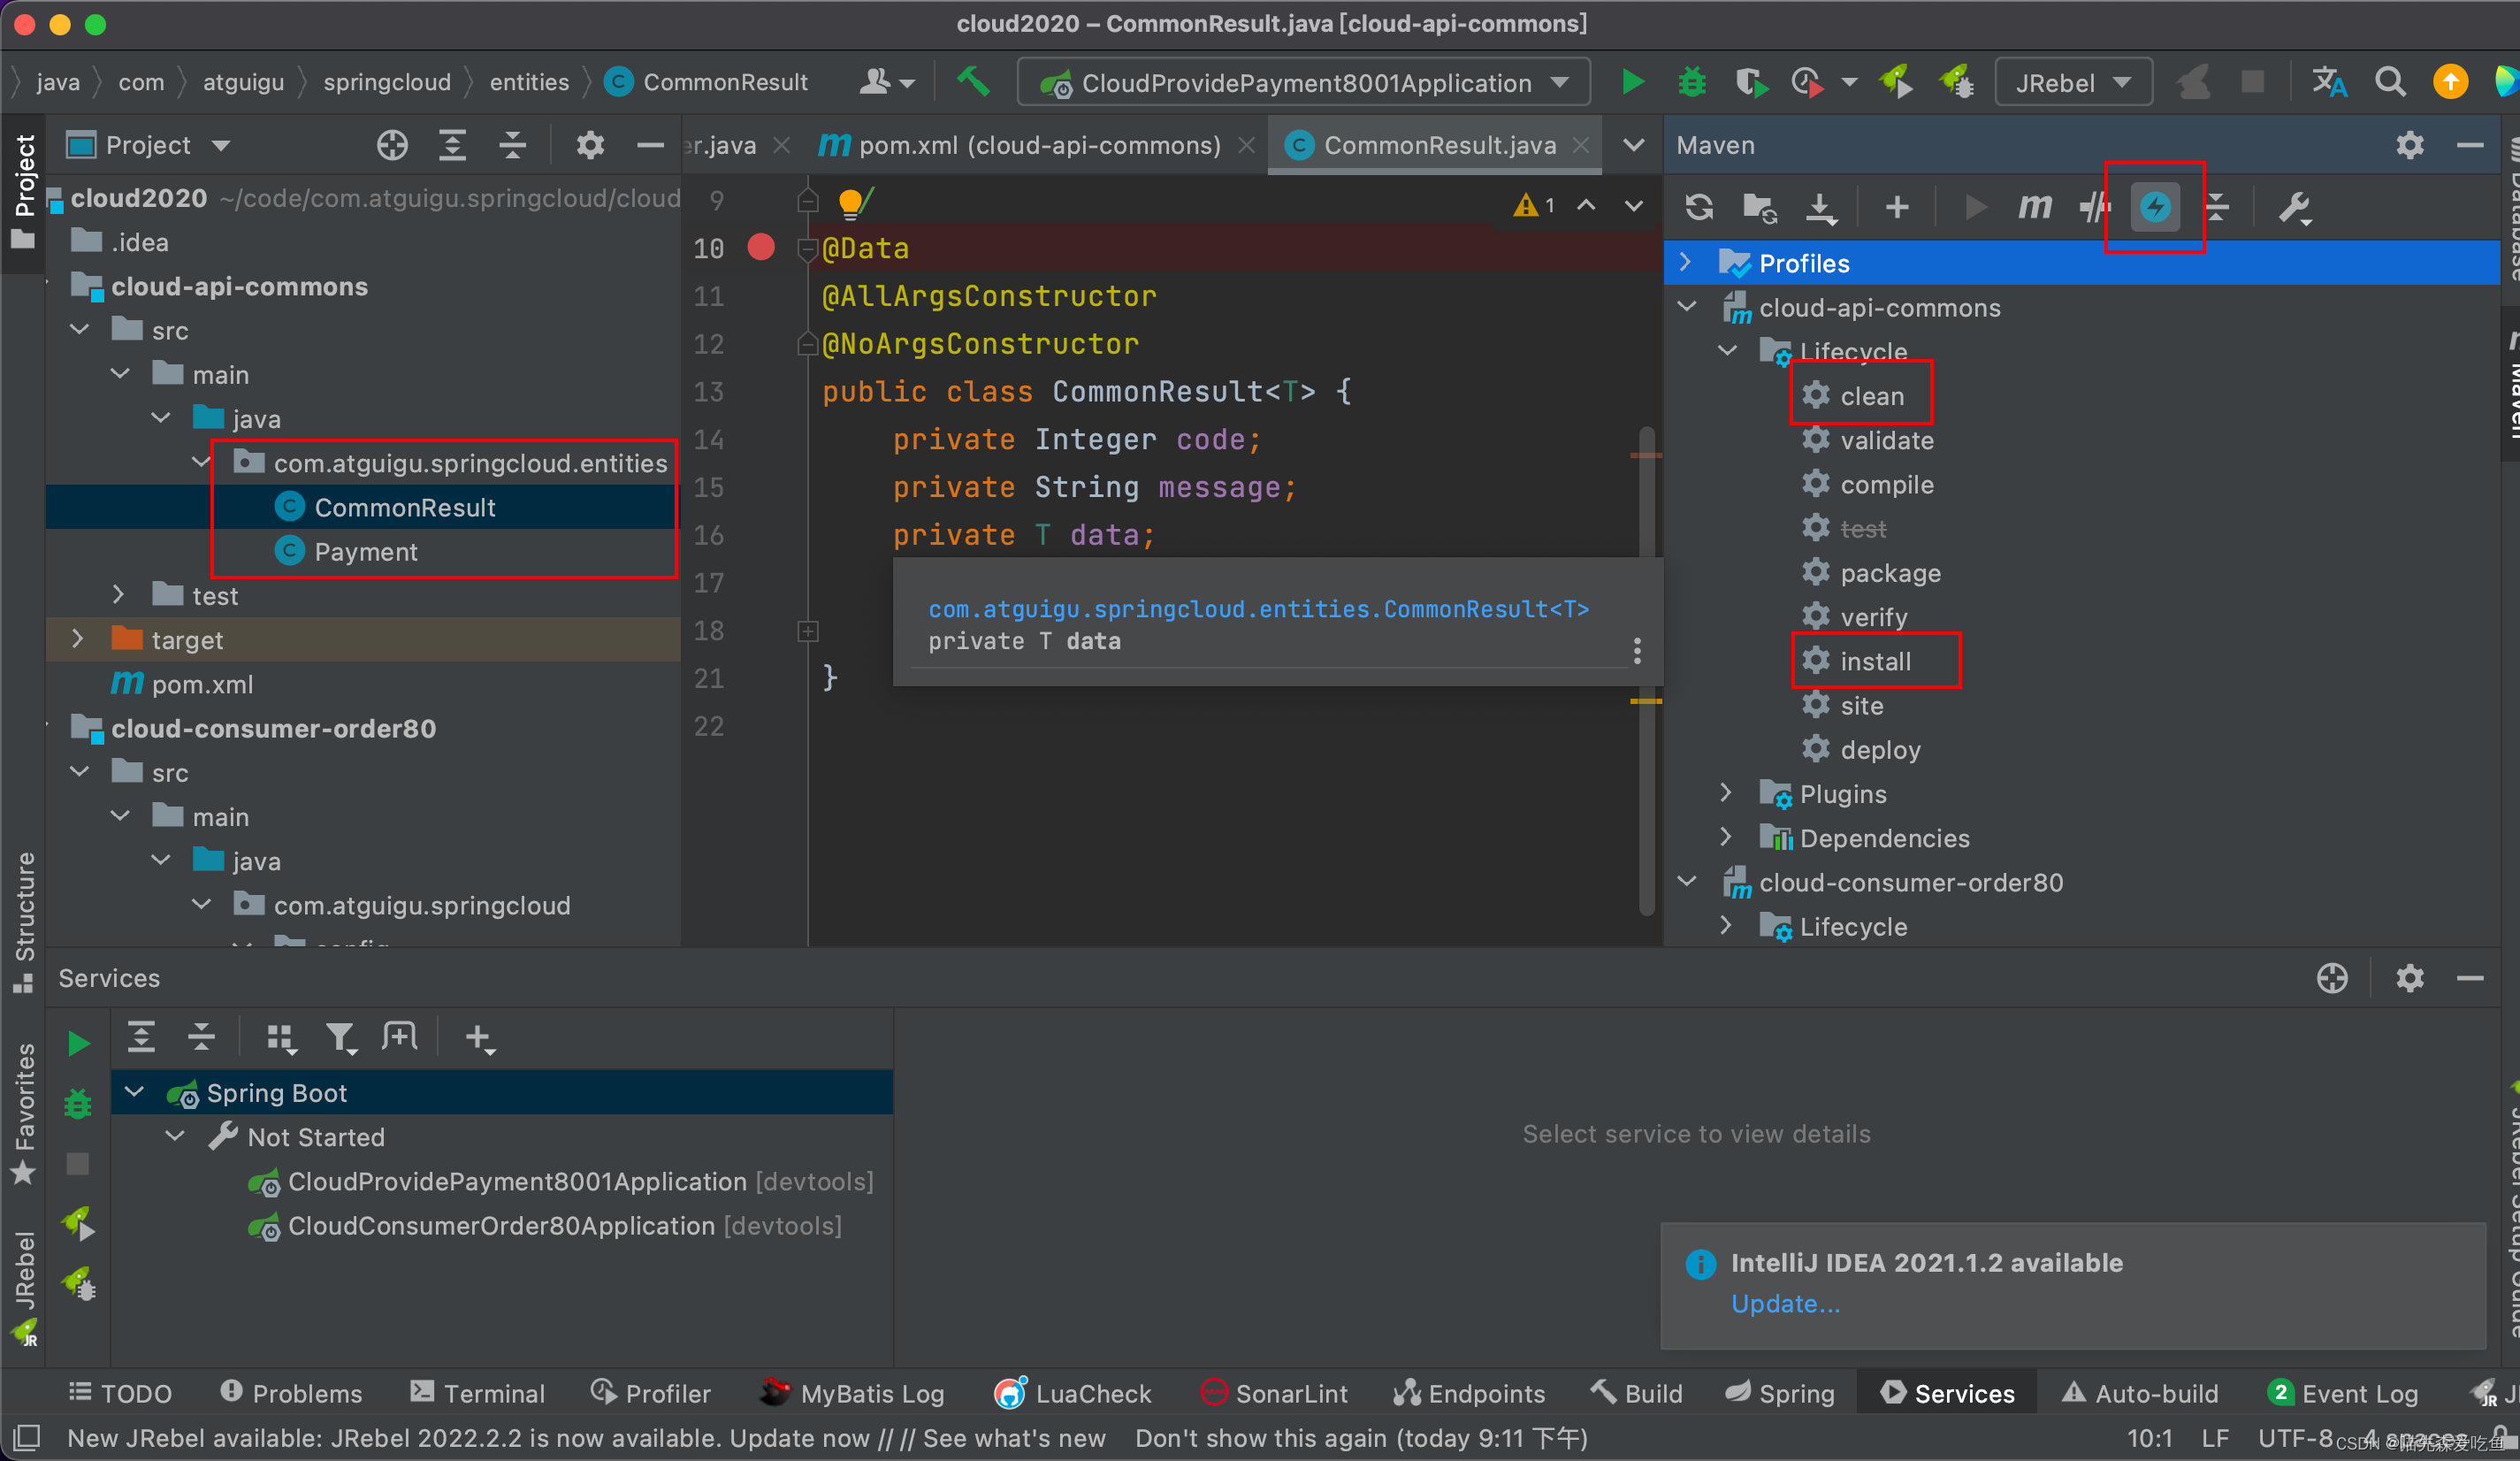The width and height of the screenshot is (2520, 1461).
Task: Toggle Maven offline mode
Action: click(x=2094, y=207)
